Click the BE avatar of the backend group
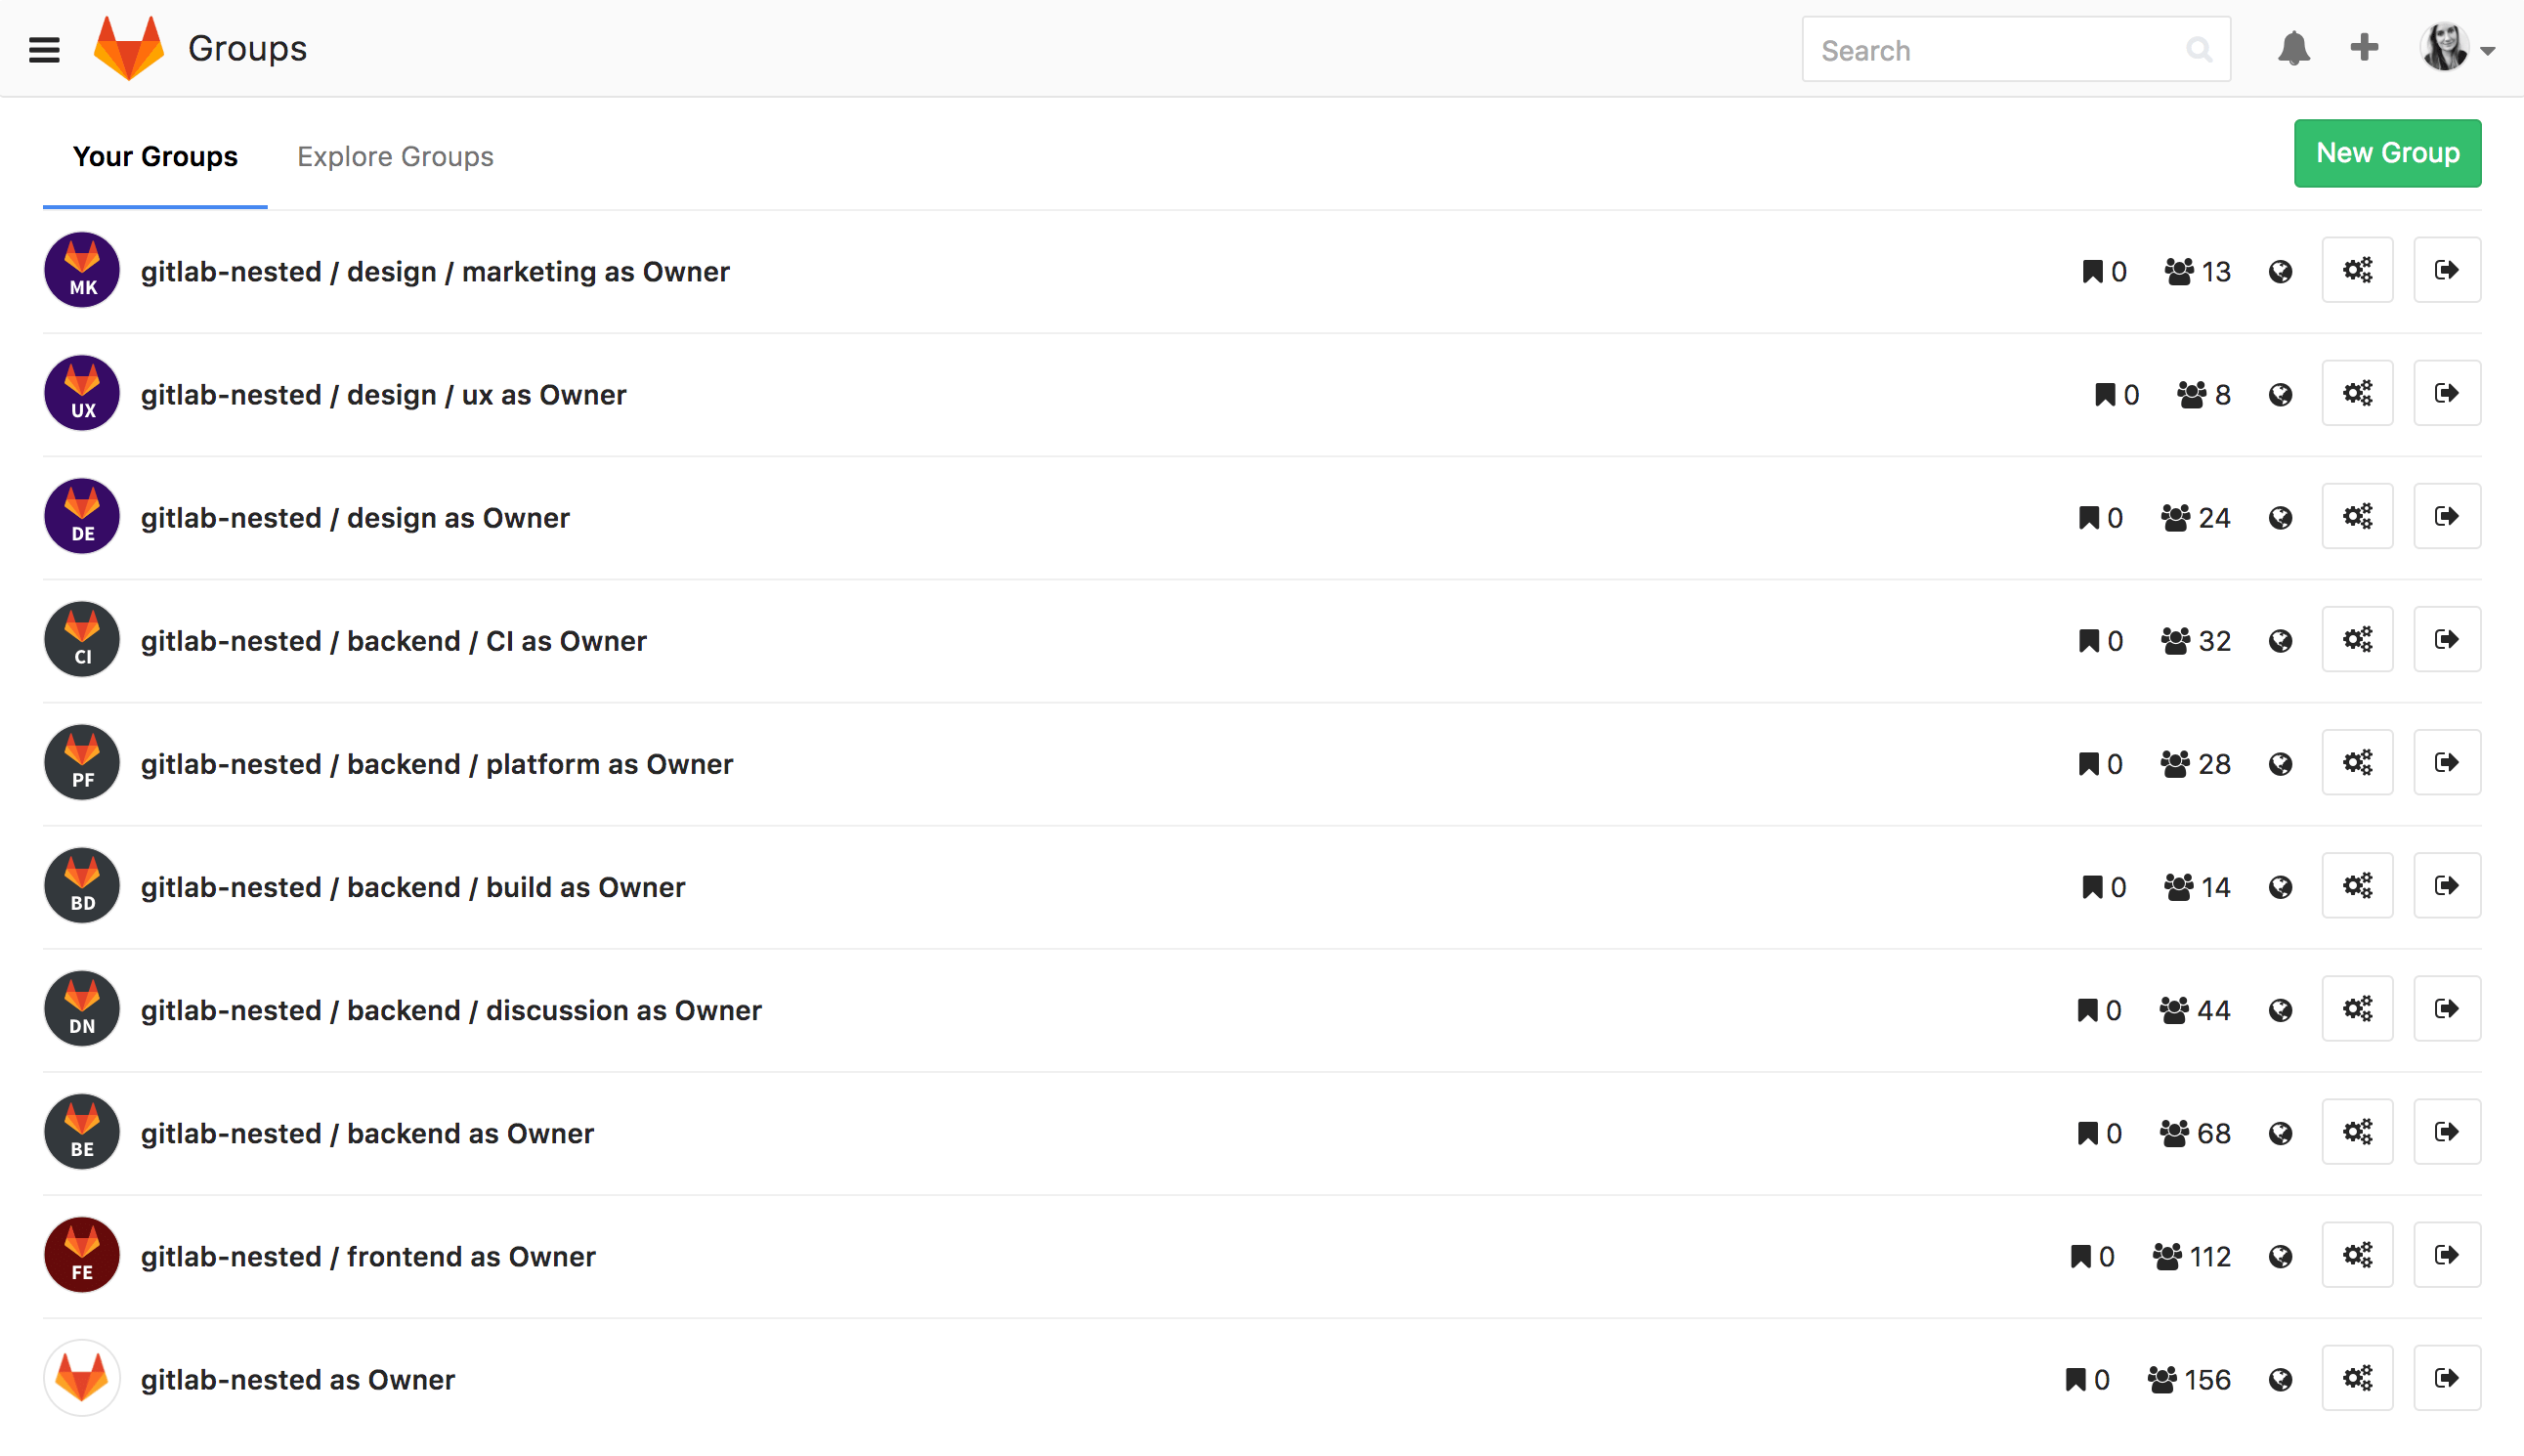Image resolution: width=2524 pixels, height=1456 pixels. coord(82,1132)
